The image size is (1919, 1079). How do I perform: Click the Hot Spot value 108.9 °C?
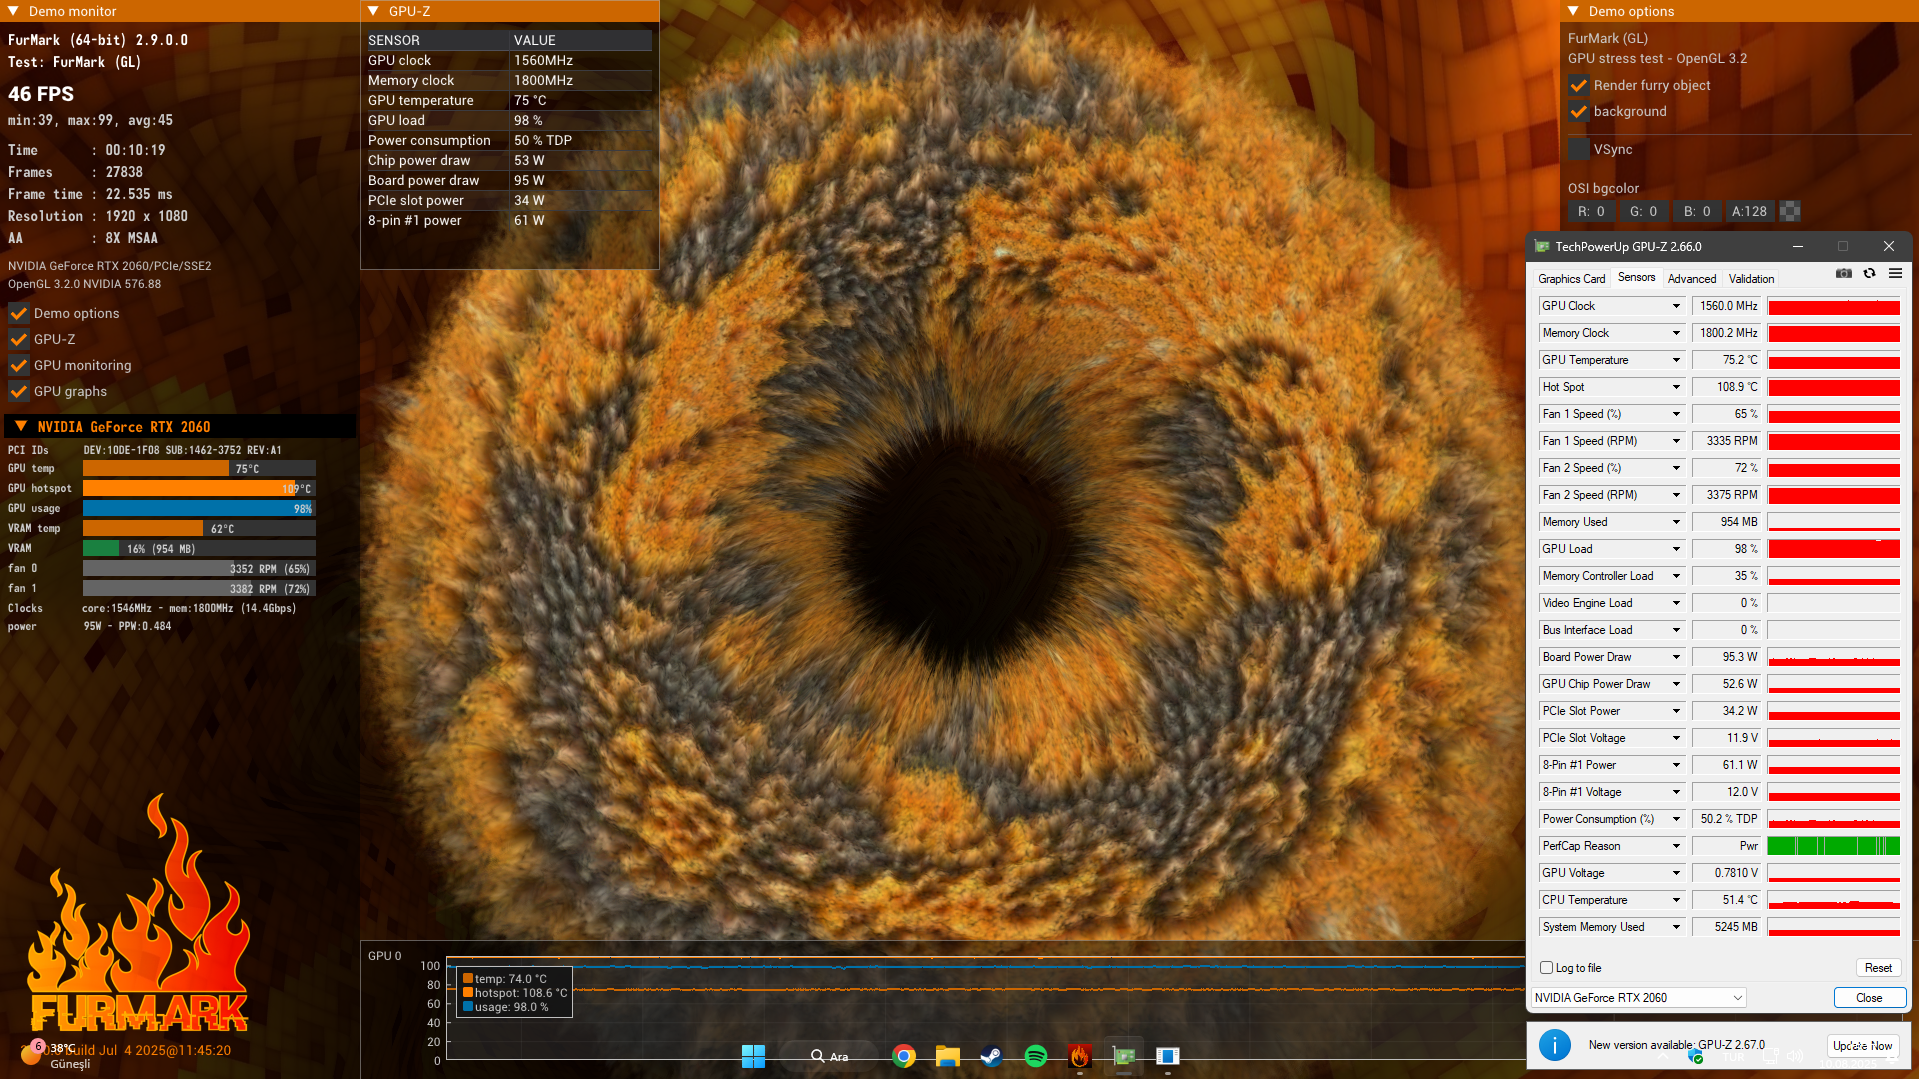pos(1725,387)
